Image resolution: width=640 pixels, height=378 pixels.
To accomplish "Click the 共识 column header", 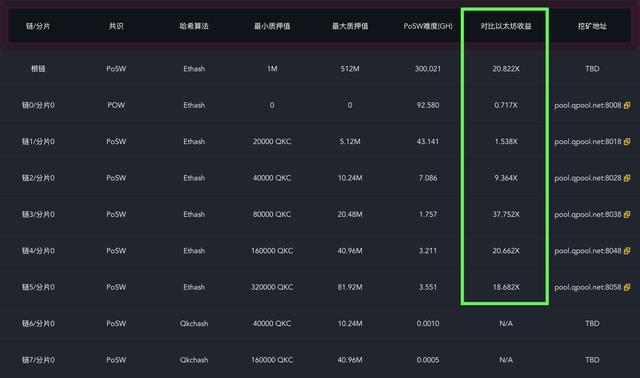I will click(x=116, y=26).
